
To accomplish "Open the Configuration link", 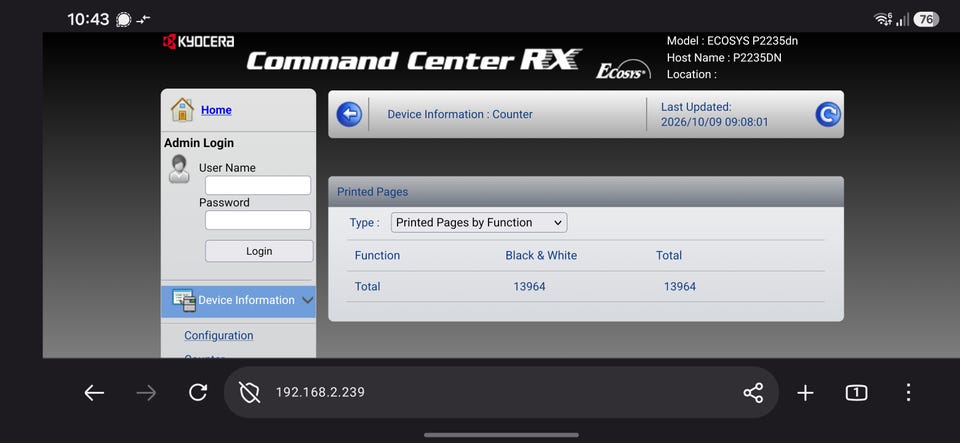I will pos(219,335).
